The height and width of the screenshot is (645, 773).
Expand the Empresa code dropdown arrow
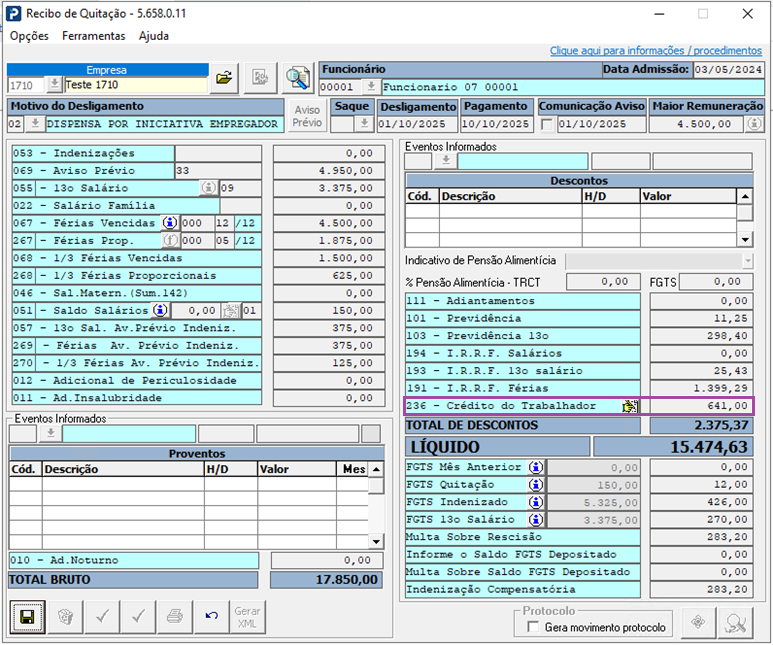(55, 85)
